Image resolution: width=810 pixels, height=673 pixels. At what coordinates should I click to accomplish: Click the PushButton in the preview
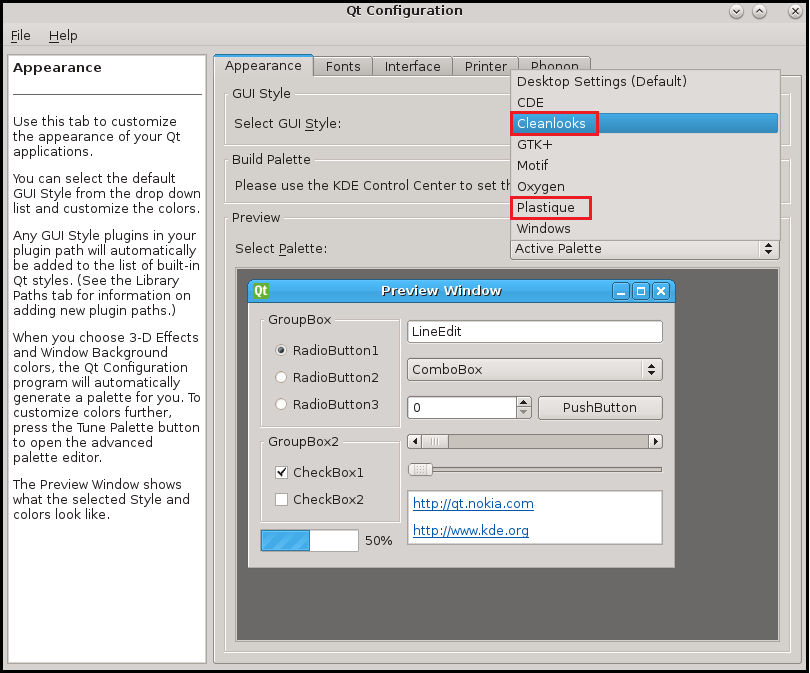click(x=600, y=408)
